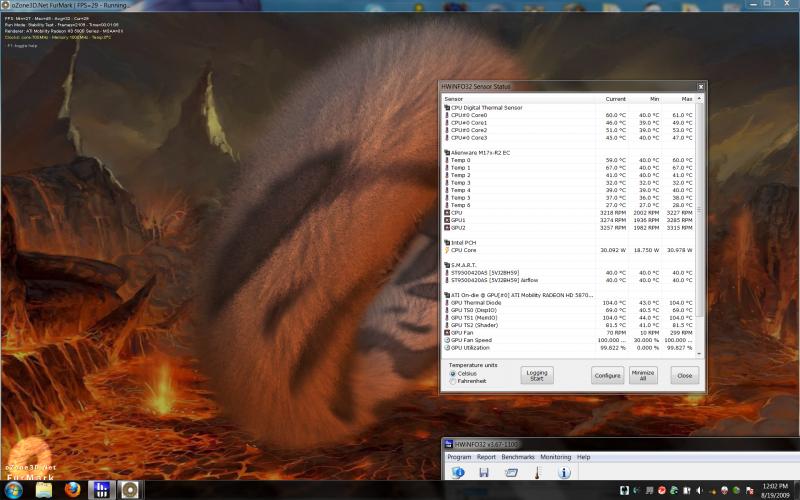Click the blue info about icon in toolbar
Screen dimensions: 800x500
(x=564, y=472)
